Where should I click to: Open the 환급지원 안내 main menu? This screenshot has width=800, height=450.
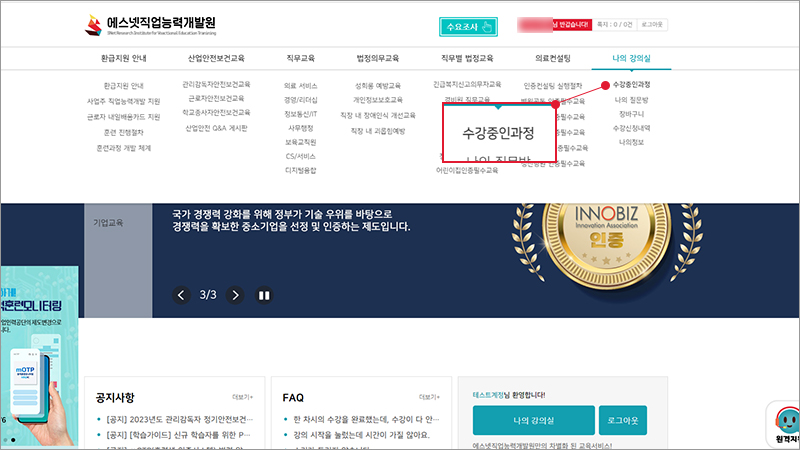click(x=123, y=58)
